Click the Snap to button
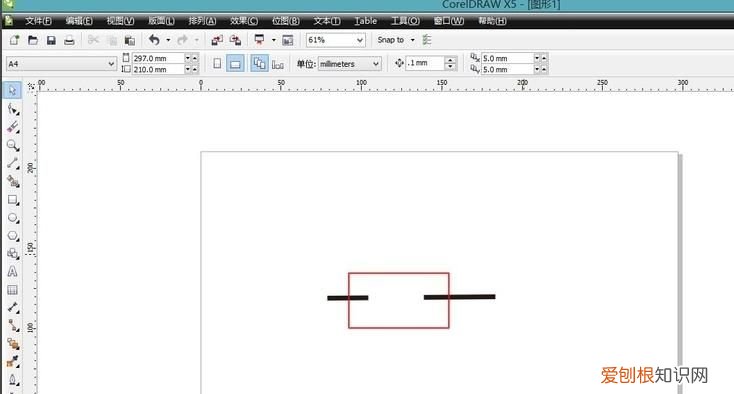734x394 pixels. 390,40
